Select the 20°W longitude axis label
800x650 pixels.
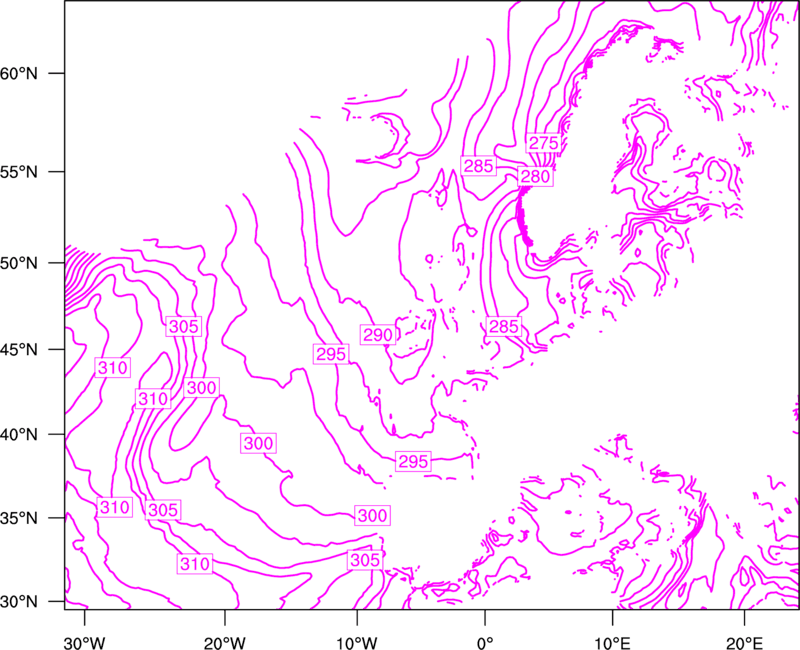tap(224, 643)
